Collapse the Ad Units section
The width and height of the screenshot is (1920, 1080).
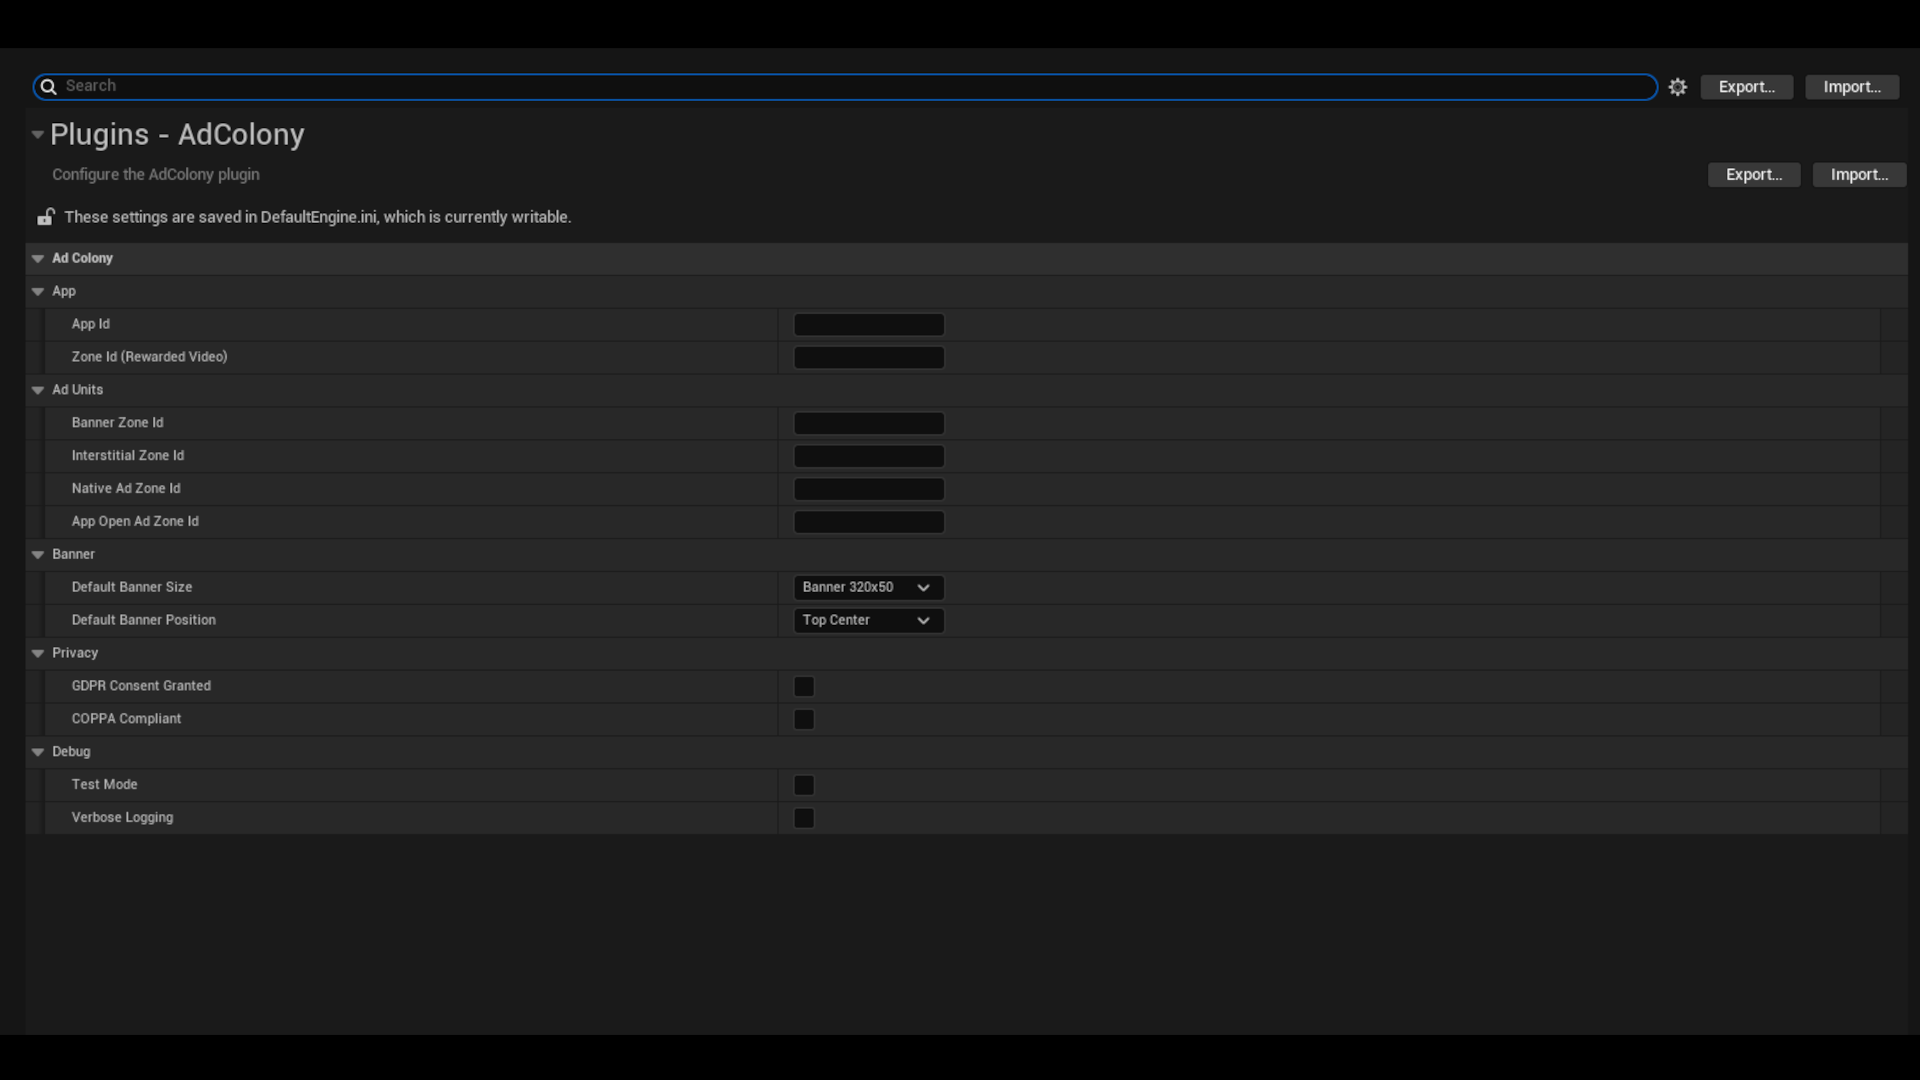coord(38,390)
